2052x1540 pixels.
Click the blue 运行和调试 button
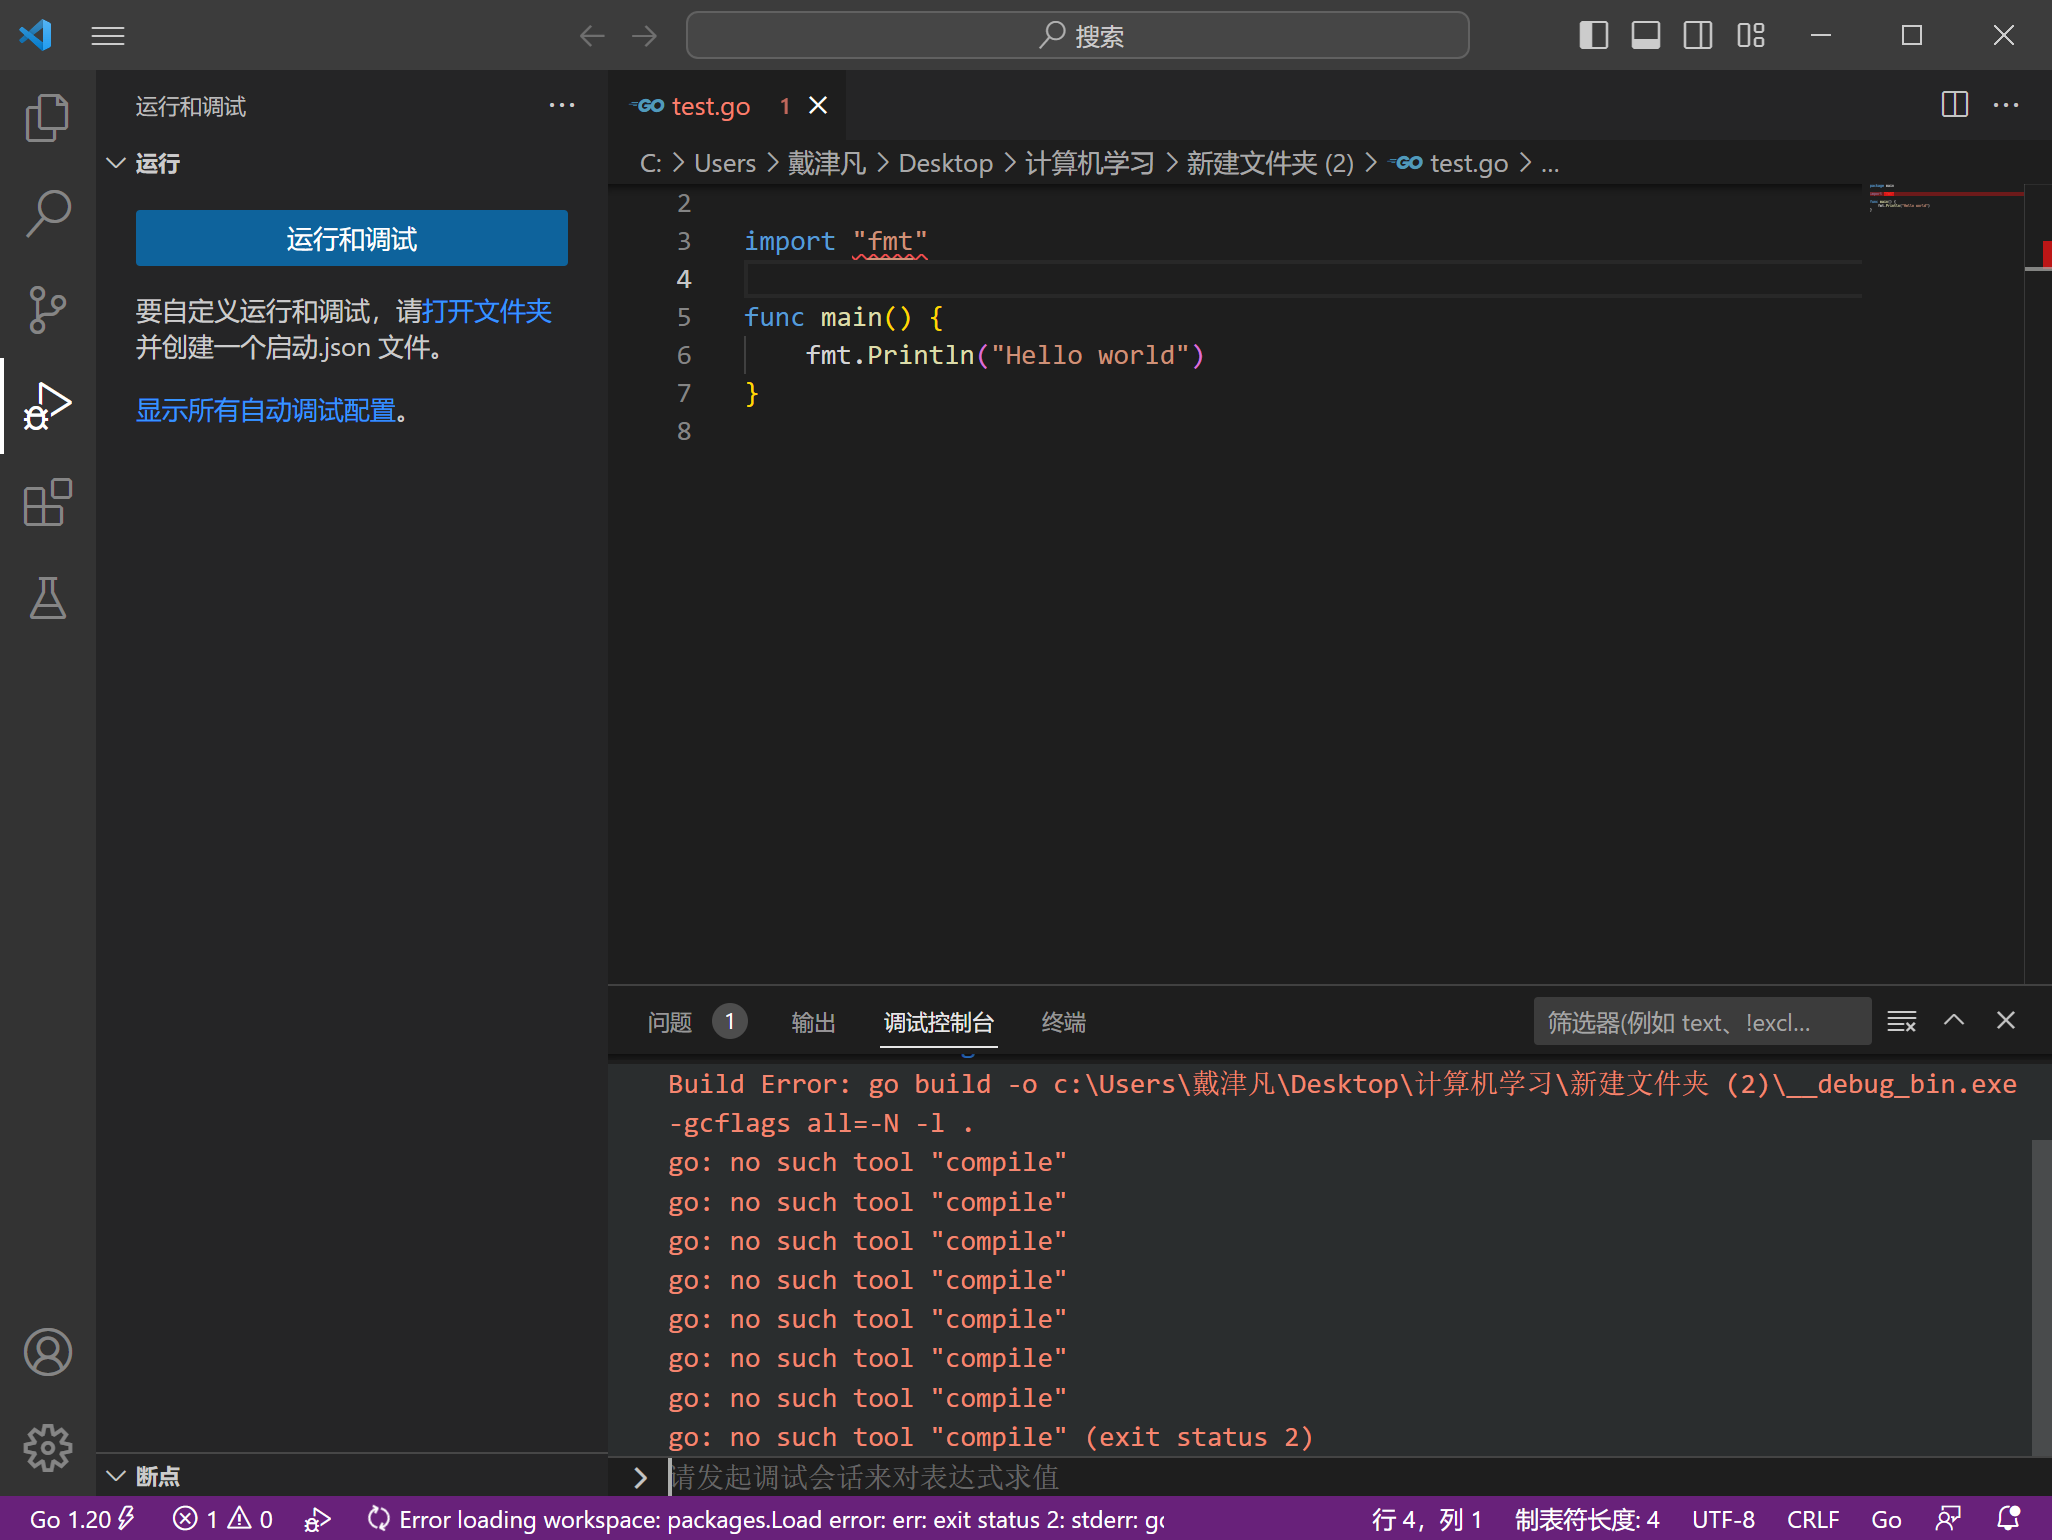coord(351,239)
